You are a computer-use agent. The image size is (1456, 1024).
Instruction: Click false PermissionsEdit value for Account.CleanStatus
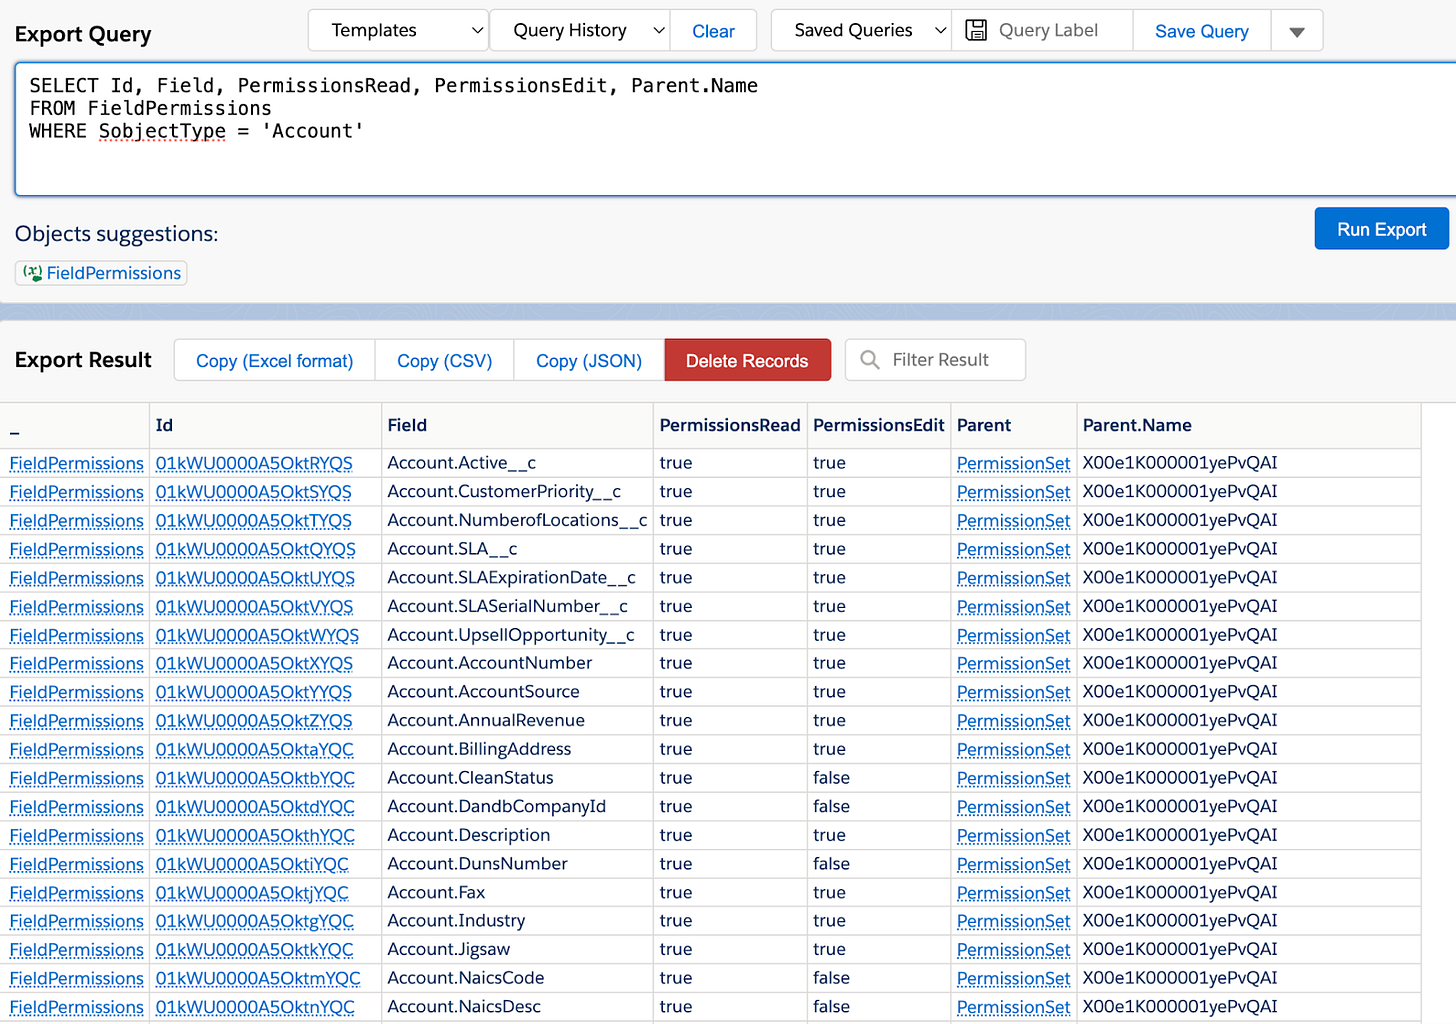[x=831, y=778]
